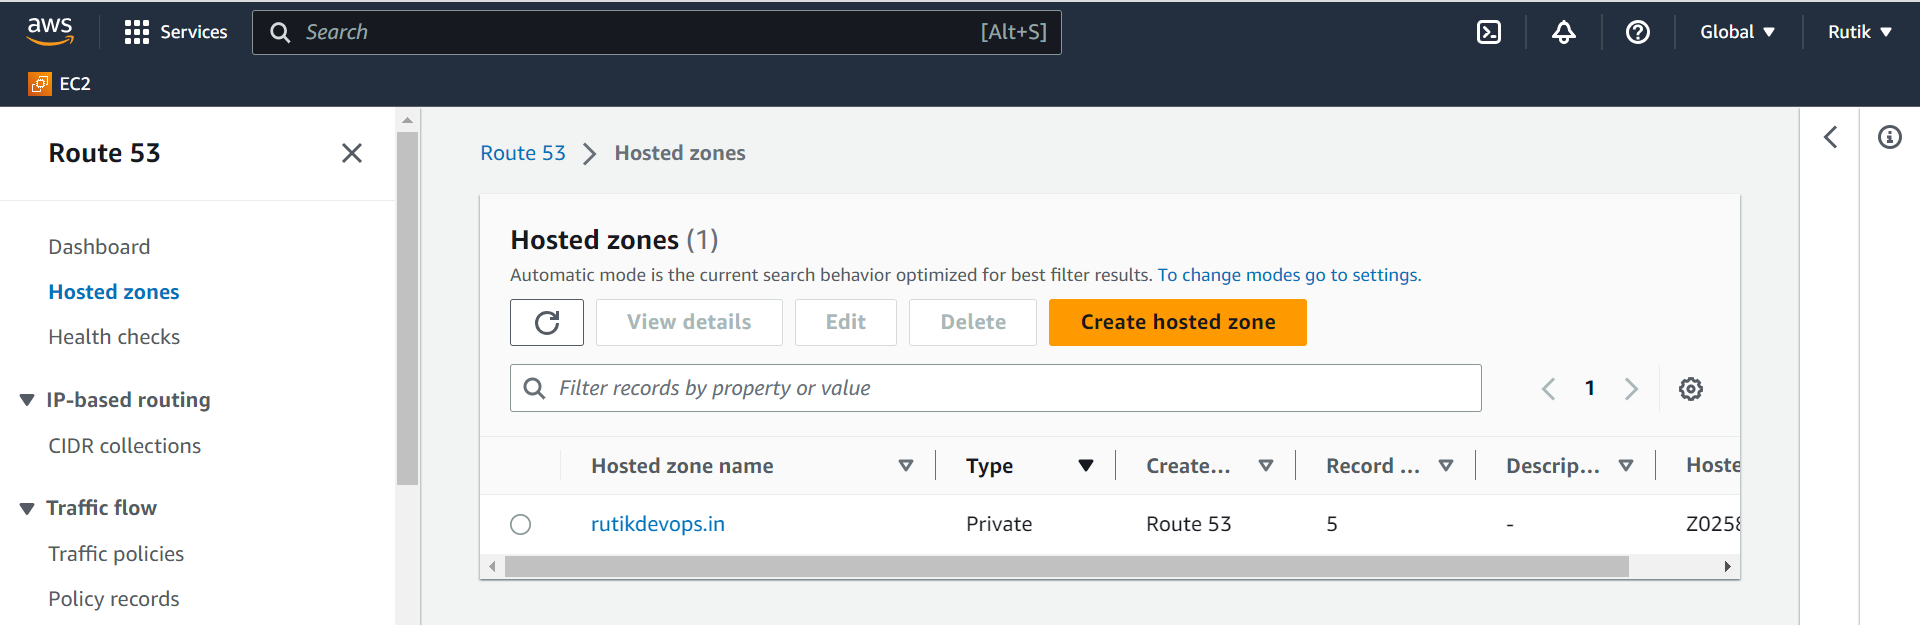Click the Services grid icon
Image resolution: width=1920 pixels, height=625 pixels.
pos(137,32)
